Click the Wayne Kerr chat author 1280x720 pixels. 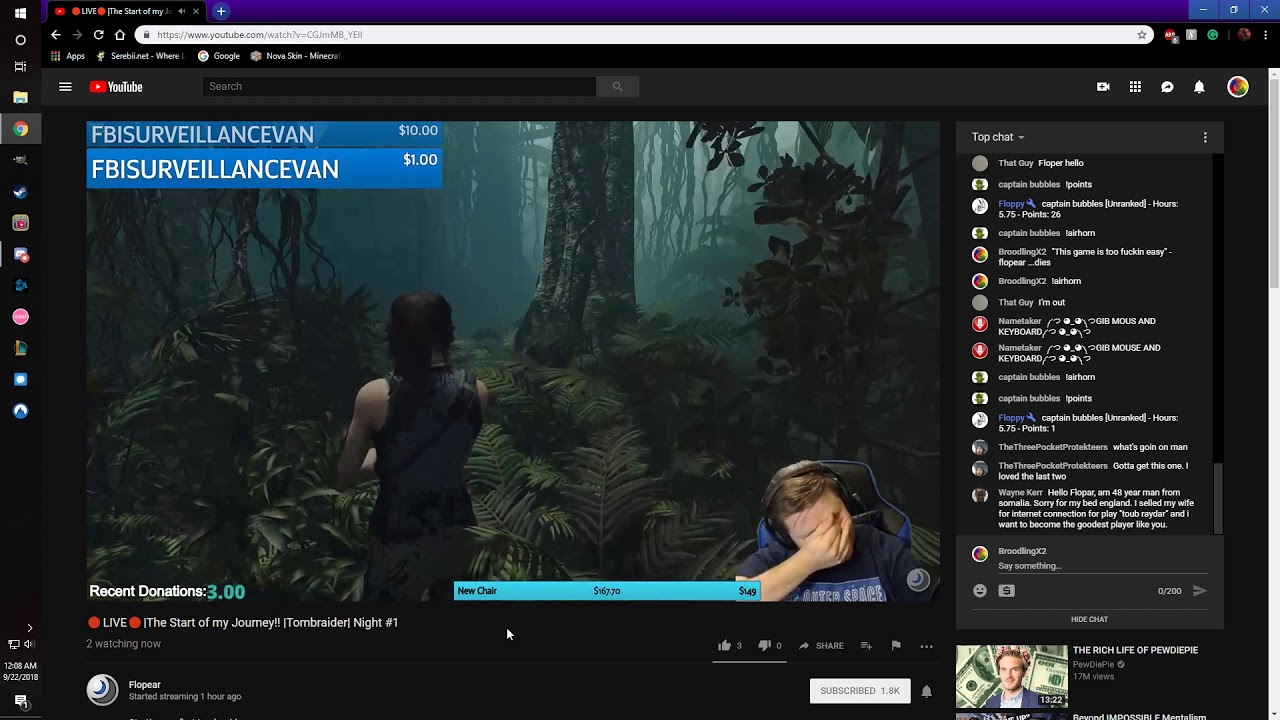[1020, 493]
